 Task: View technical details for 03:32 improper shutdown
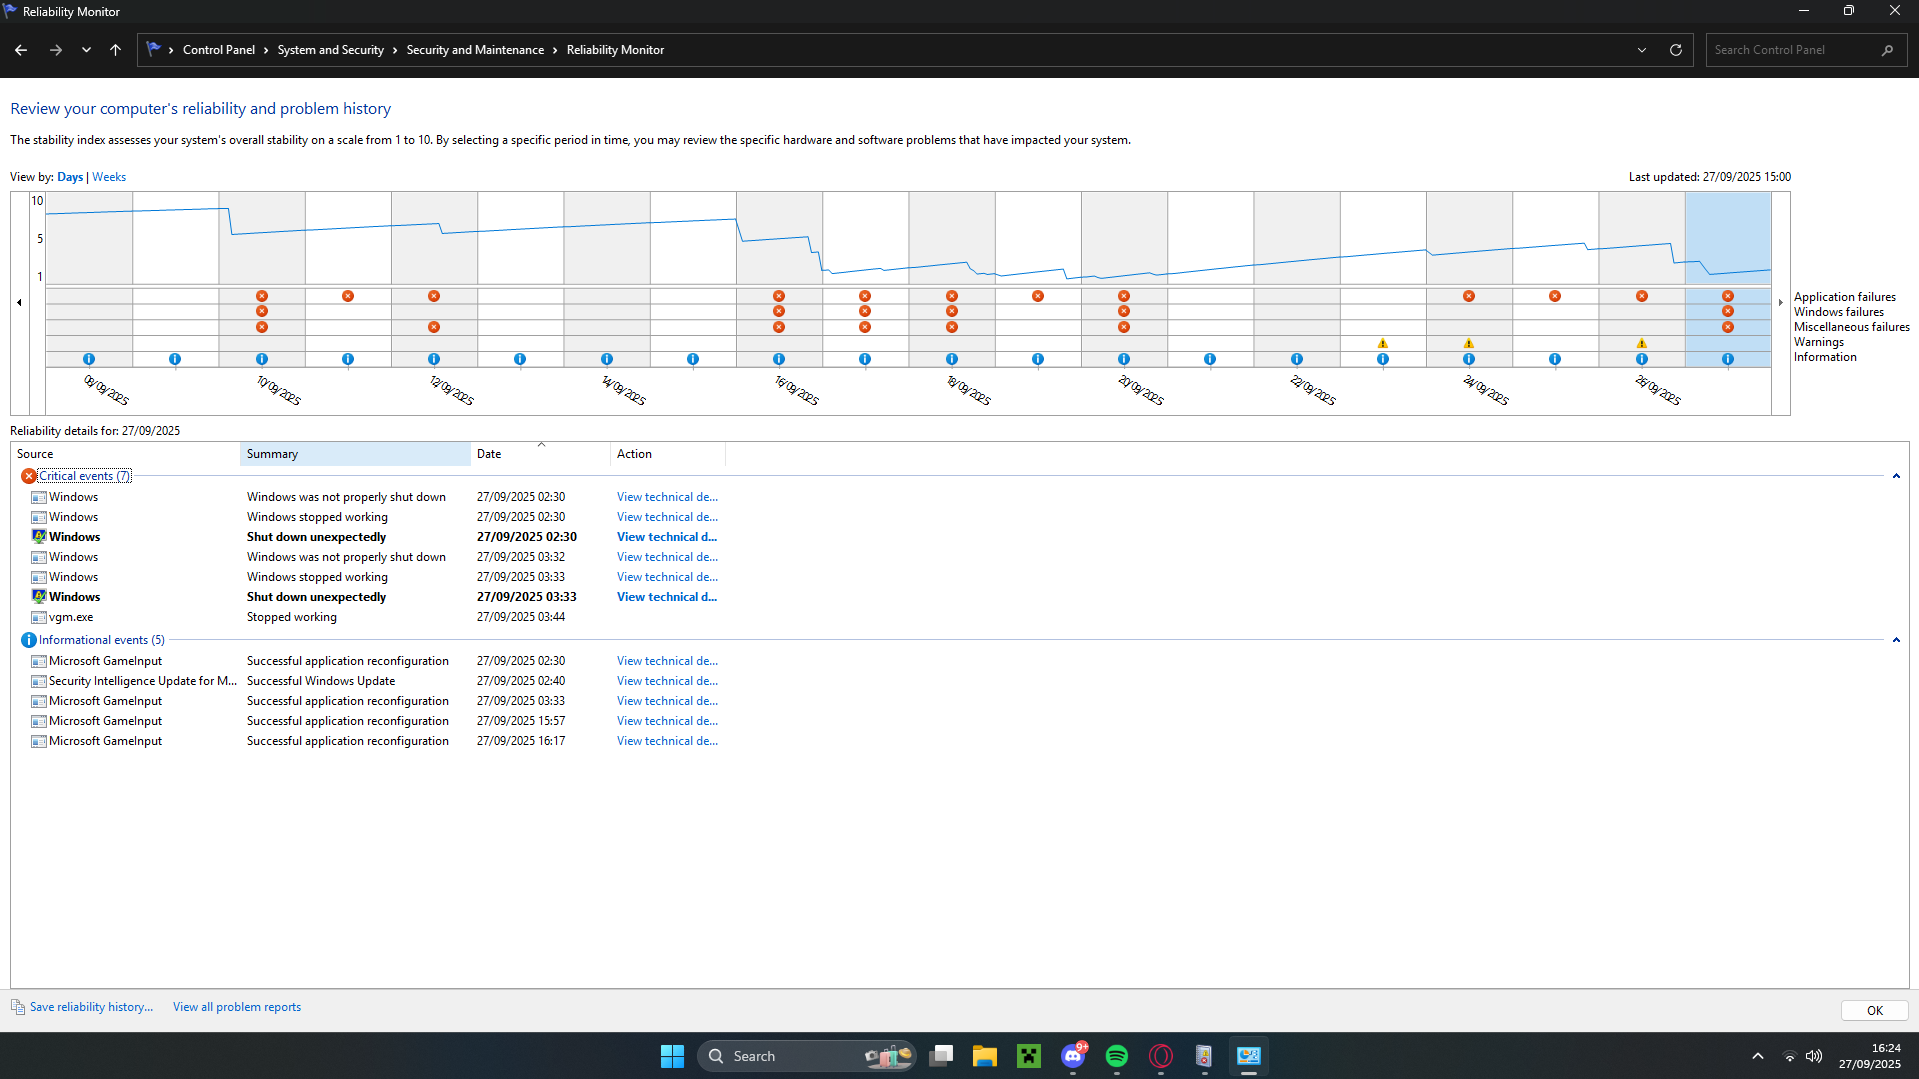coord(667,557)
